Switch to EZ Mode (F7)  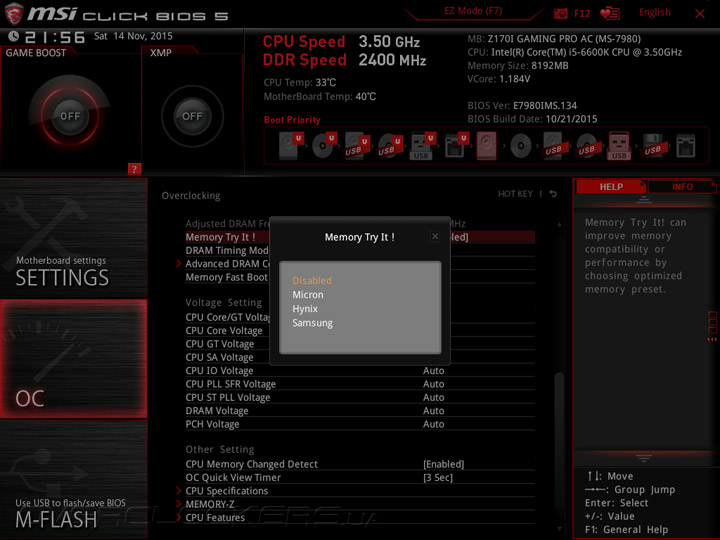coord(473,11)
